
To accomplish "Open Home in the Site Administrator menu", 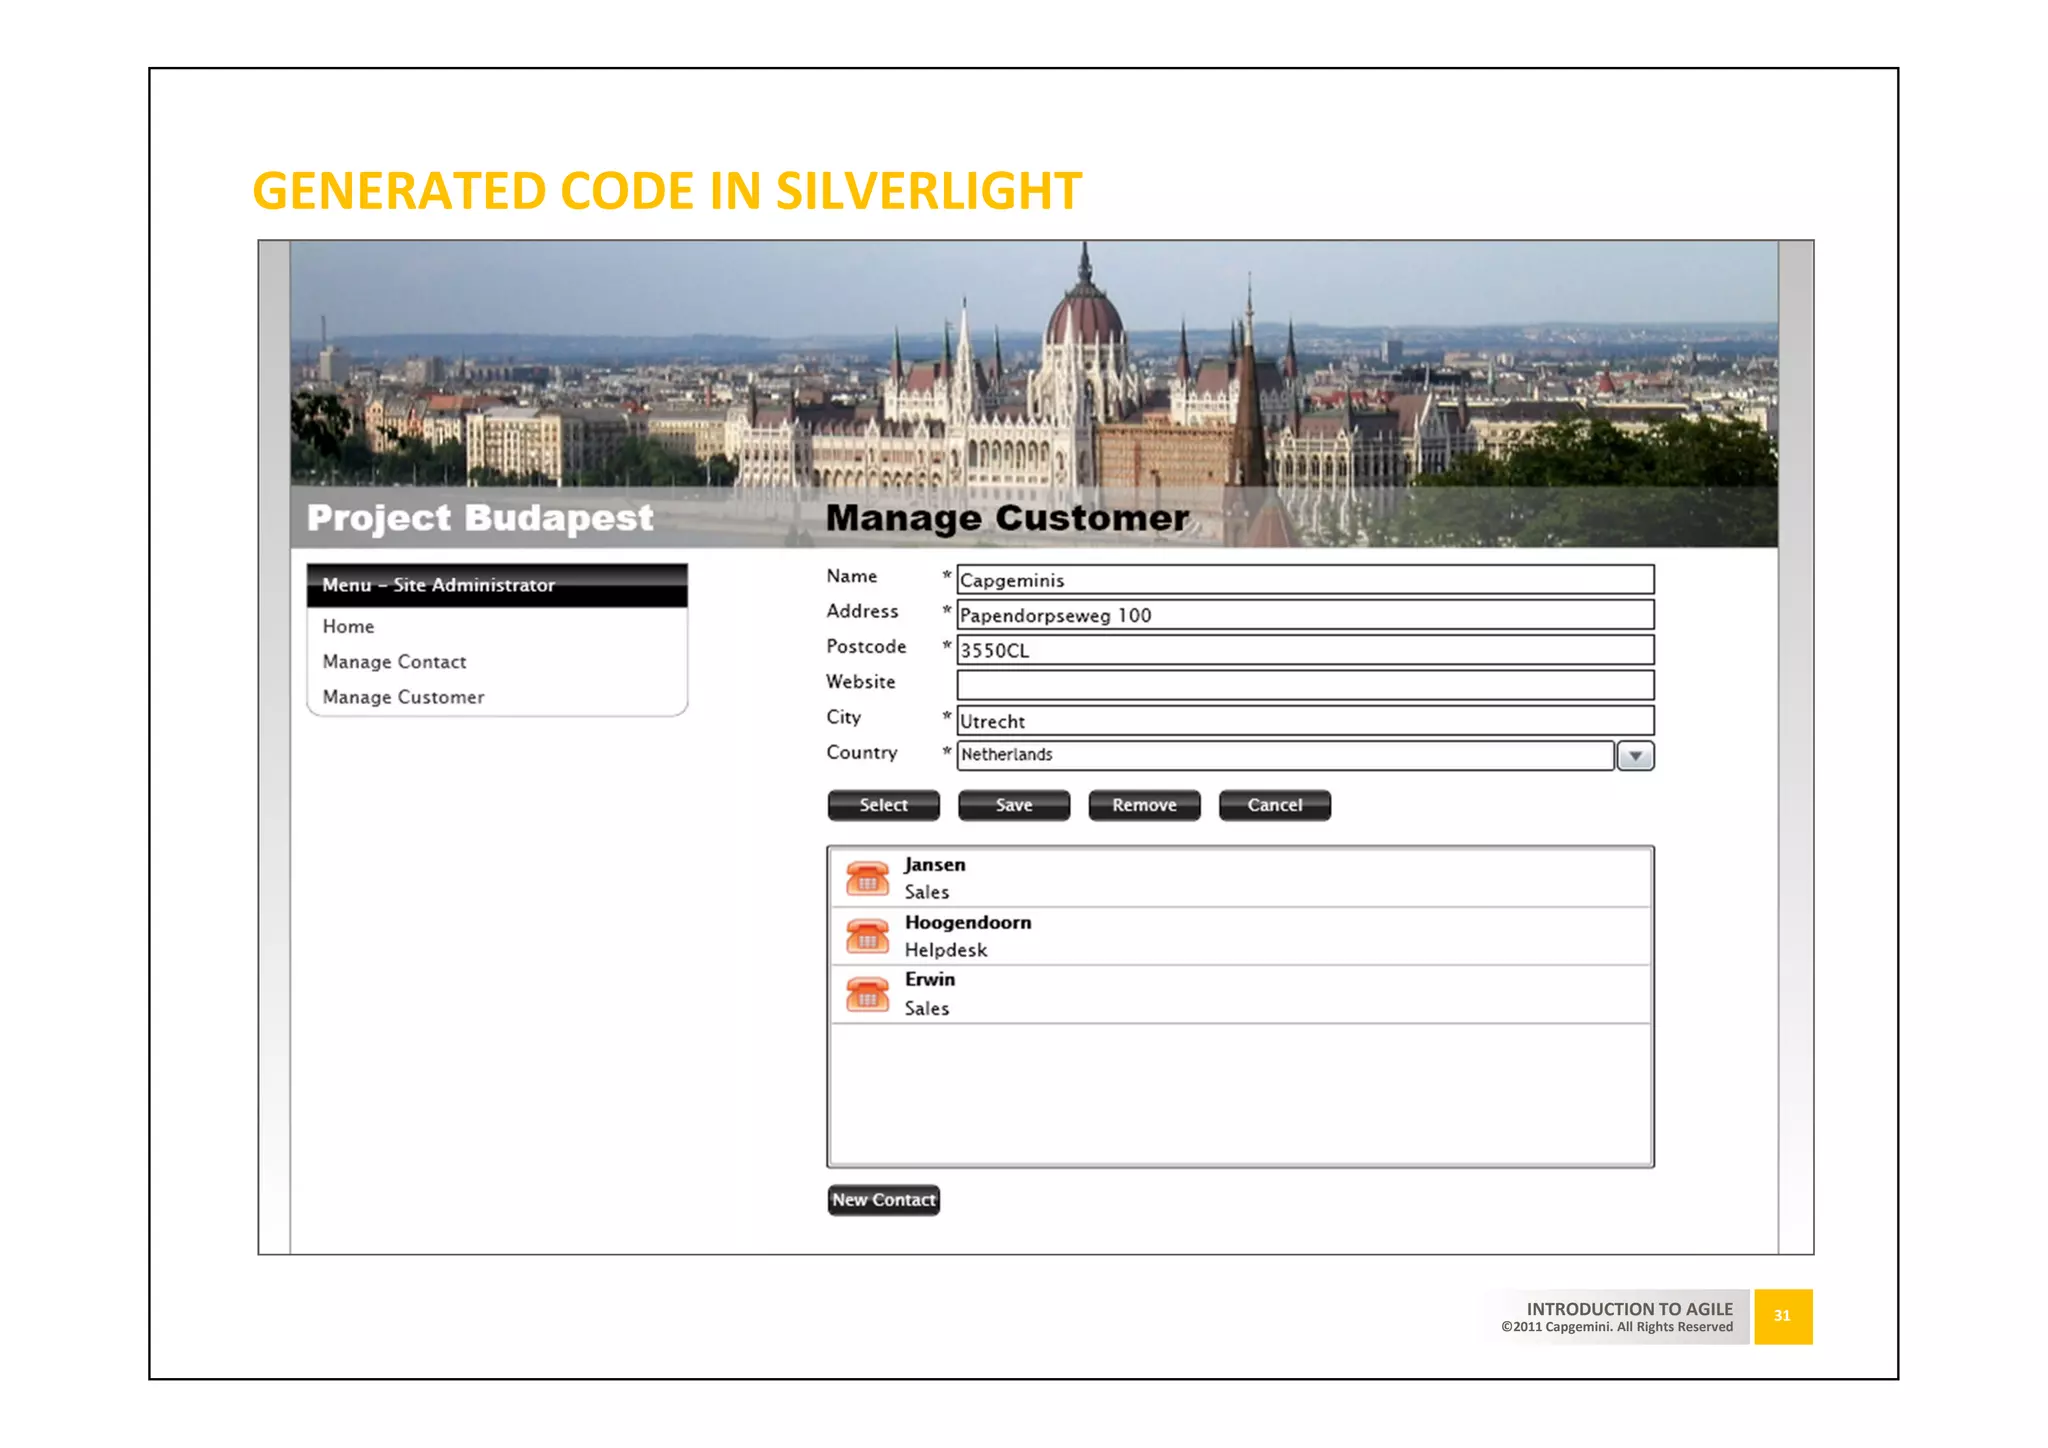I will pyautogui.click(x=348, y=626).
